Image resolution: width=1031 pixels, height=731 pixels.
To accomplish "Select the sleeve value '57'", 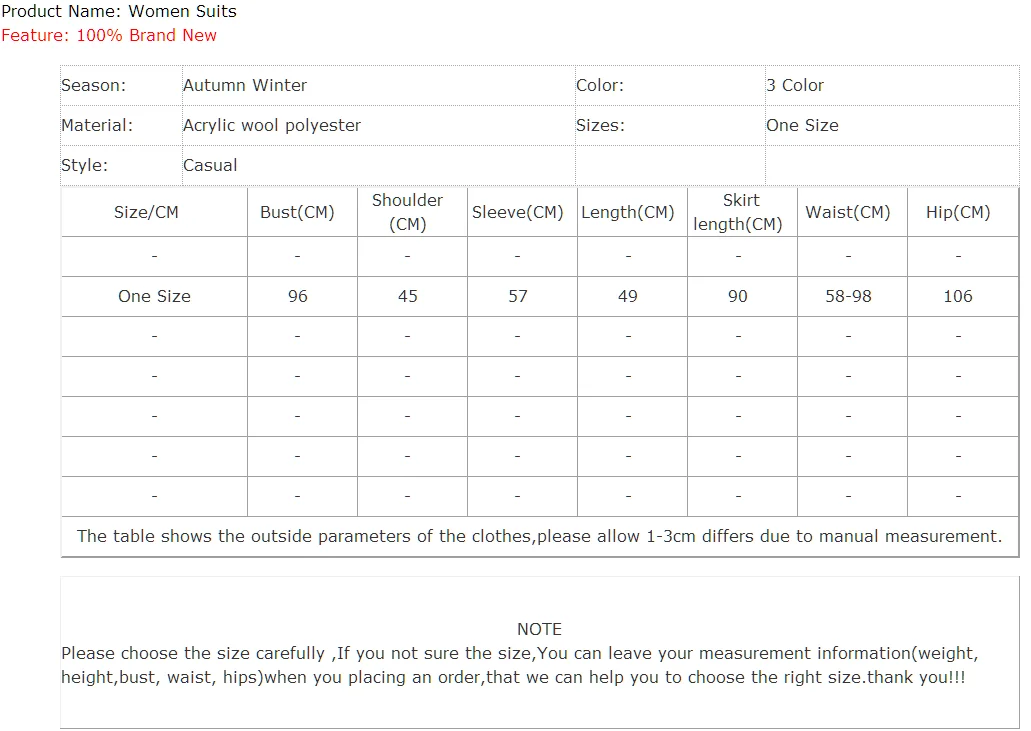I will (x=518, y=296).
